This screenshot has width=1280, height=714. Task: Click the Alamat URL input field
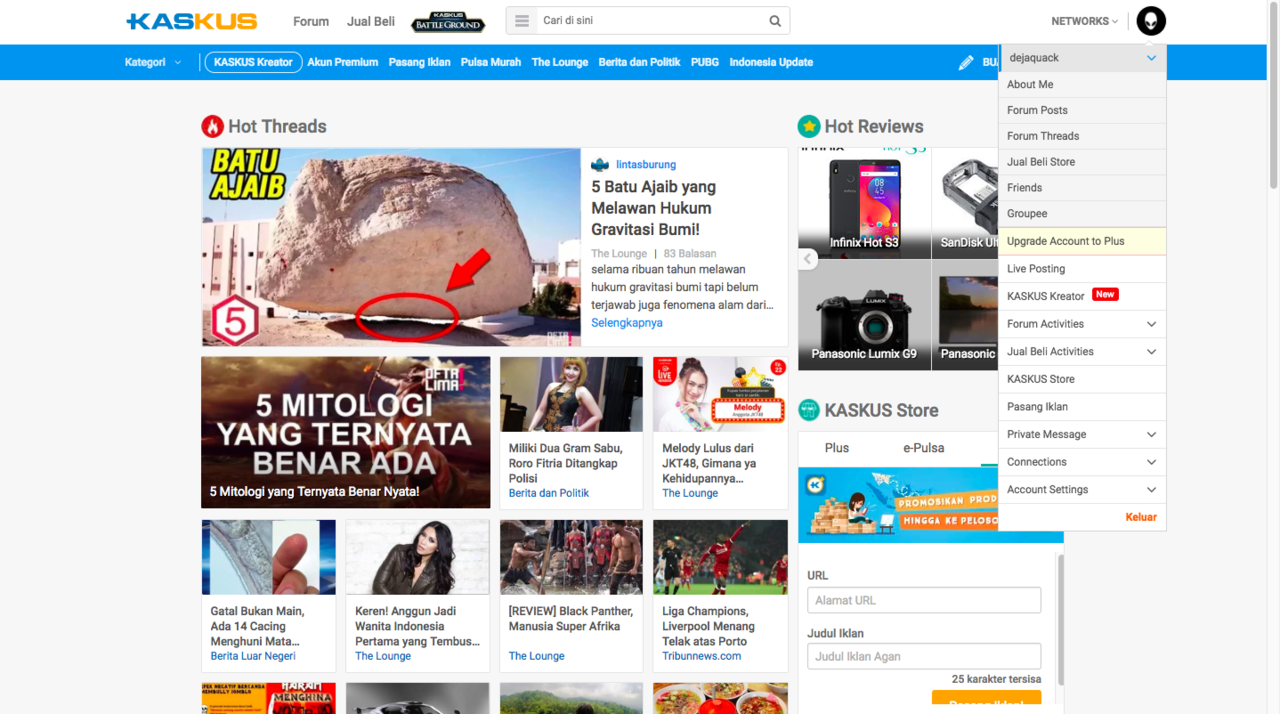pyautogui.click(x=924, y=600)
